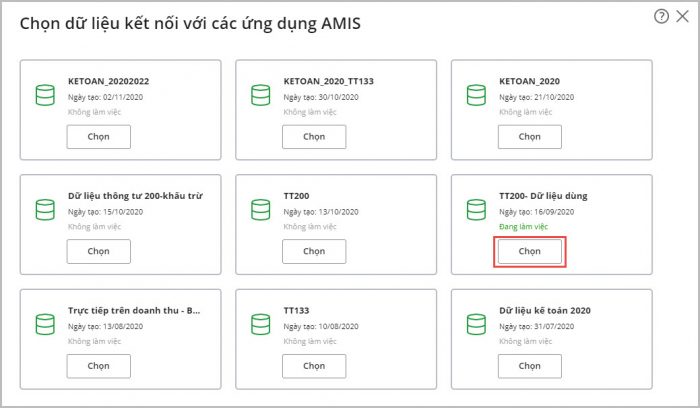Click date text Ngày tạo: 21/10/2020
This screenshot has width=700, height=408.
click(x=537, y=97)
